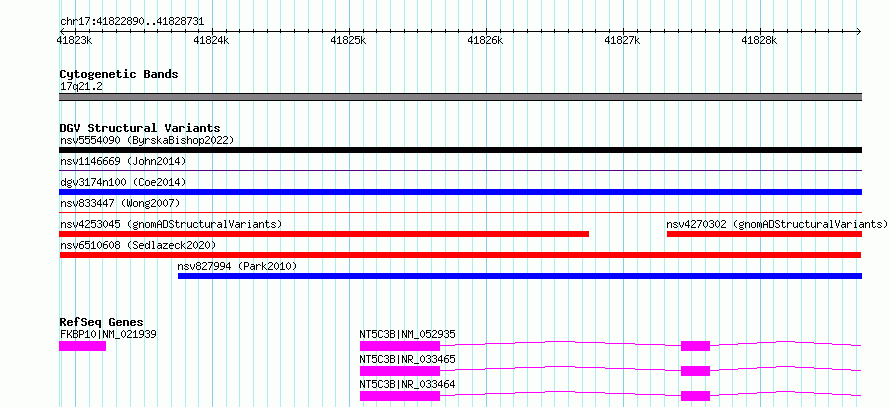Click the Cytogenetic Bands track title
The image size is (890, 407).
coord(119,74)
